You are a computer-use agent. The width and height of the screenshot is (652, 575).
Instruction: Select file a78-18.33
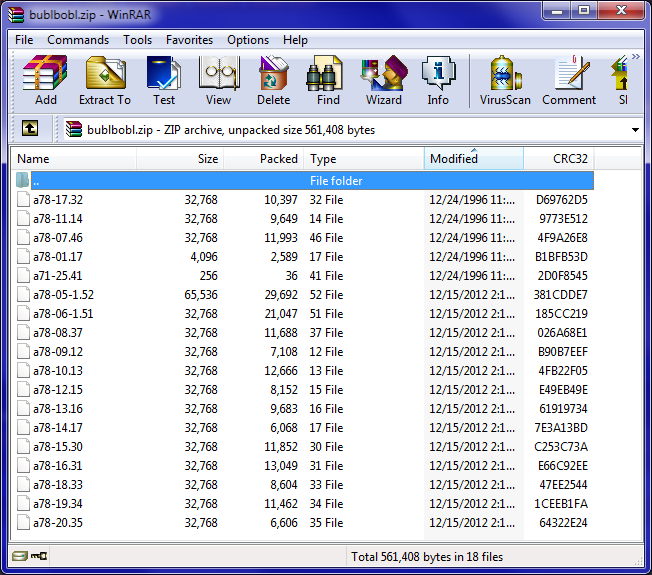(58, 484)
